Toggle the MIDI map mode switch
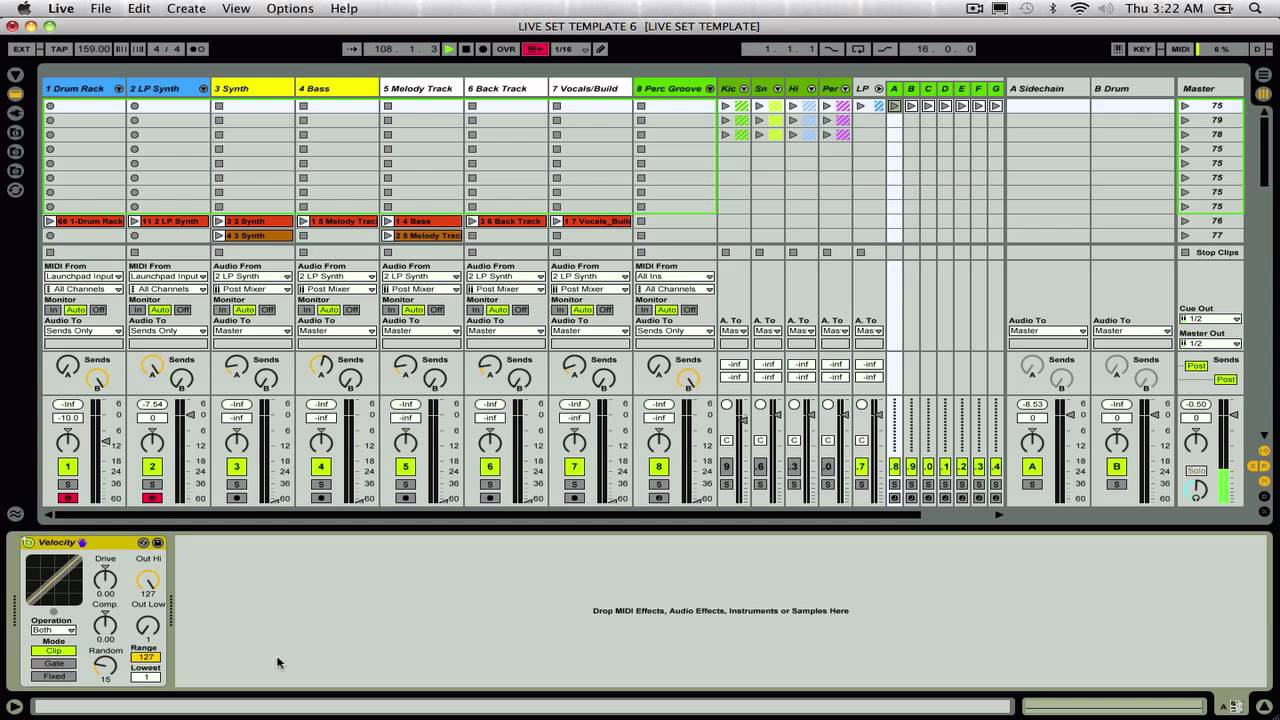This screenshot has height=720, width=1280. [1180, 49]
